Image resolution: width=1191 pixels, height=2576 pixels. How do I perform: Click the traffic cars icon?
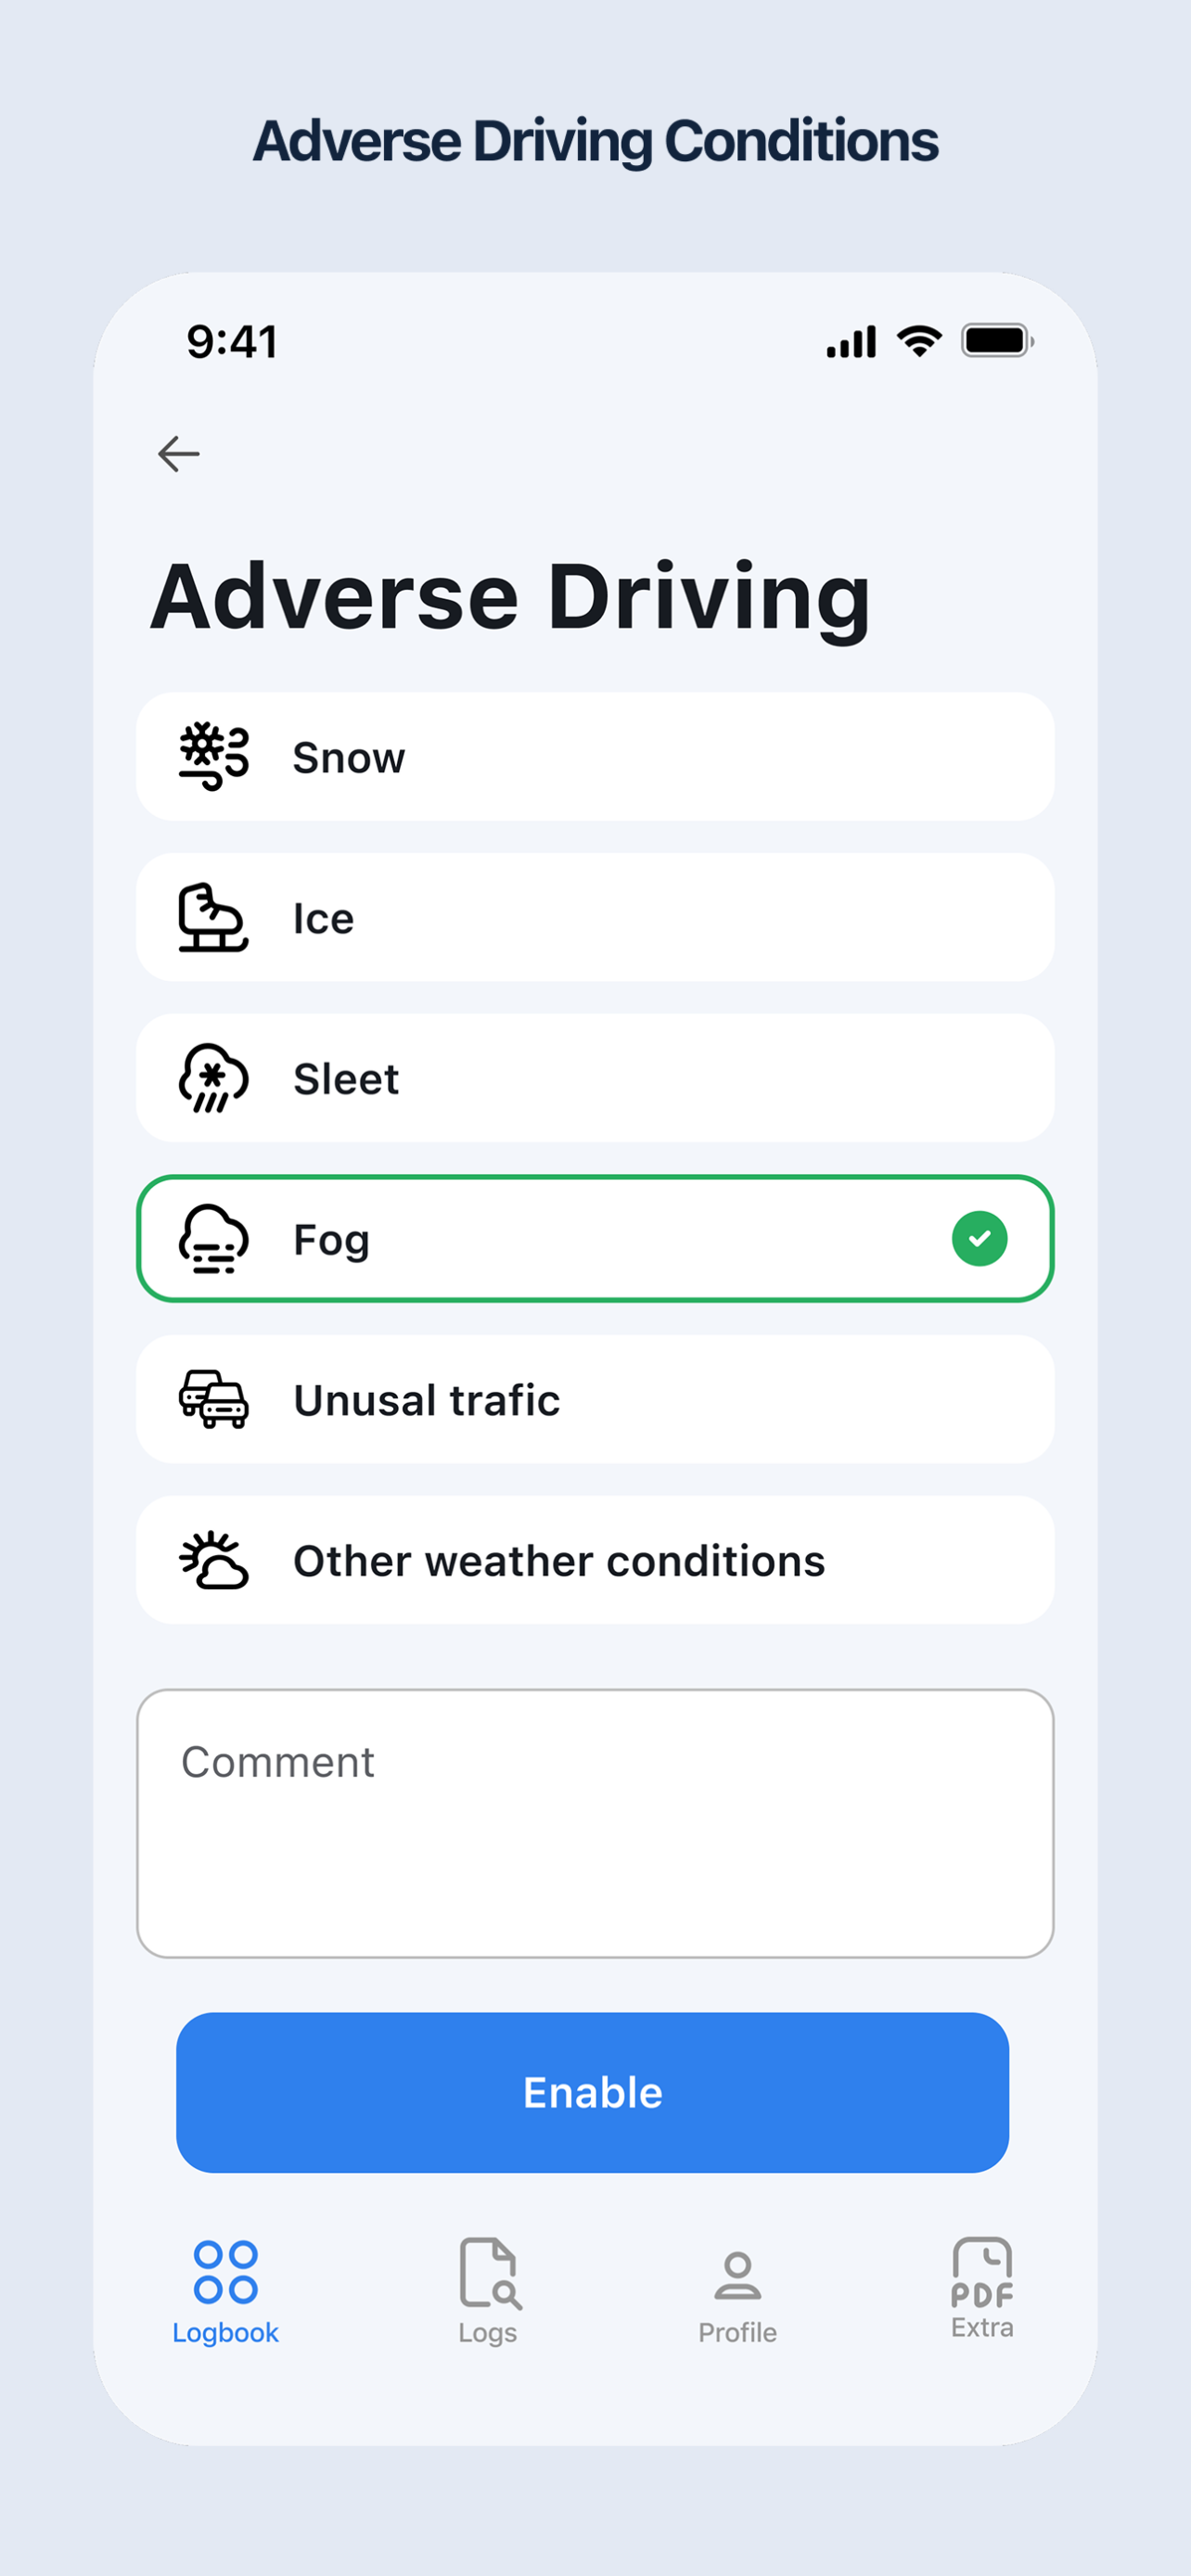213,1399
